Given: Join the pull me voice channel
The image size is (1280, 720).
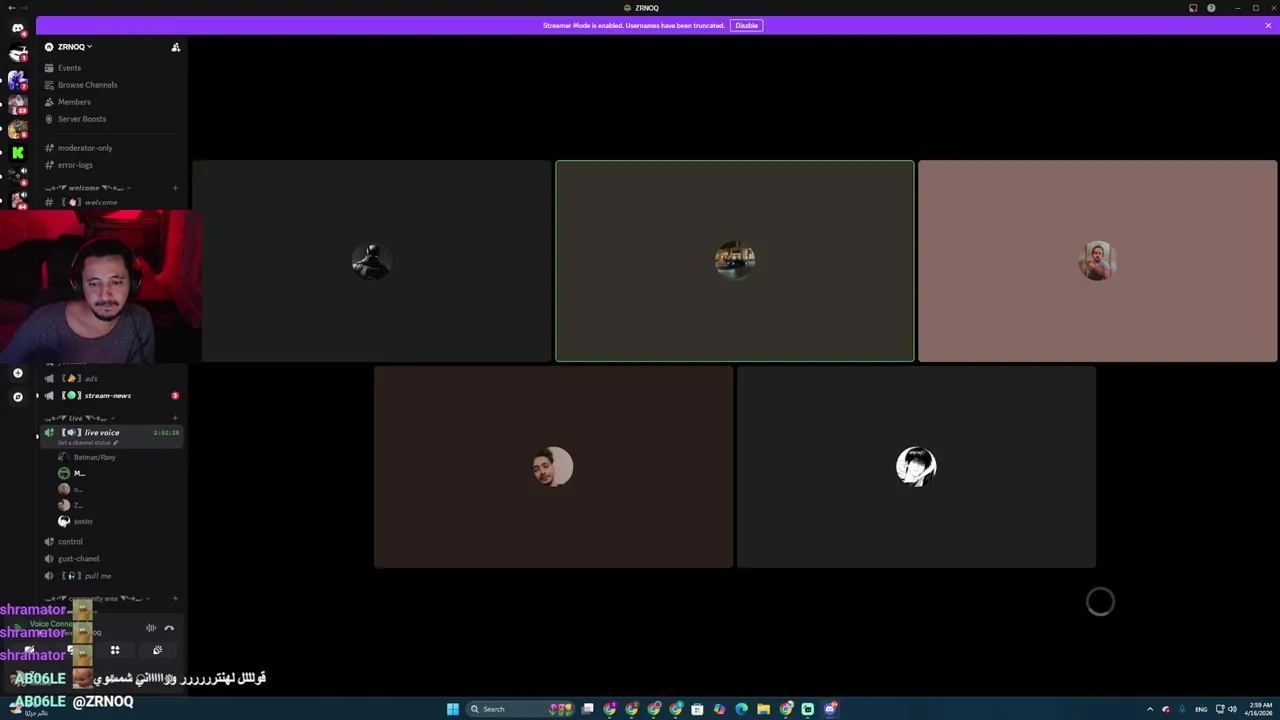Looking at the screenshot, I should (112, 576).
